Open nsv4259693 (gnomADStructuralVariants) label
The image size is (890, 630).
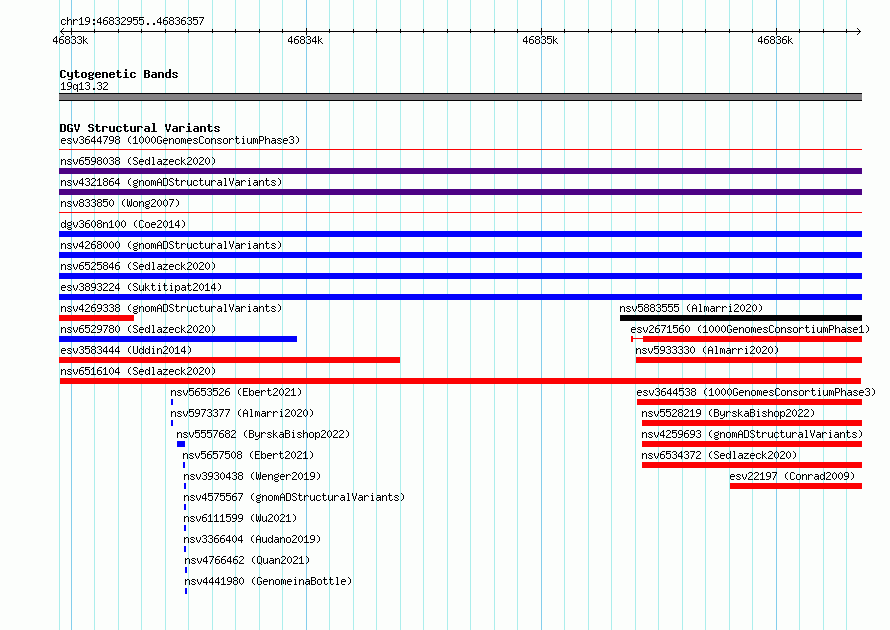[x=752, y=434]
